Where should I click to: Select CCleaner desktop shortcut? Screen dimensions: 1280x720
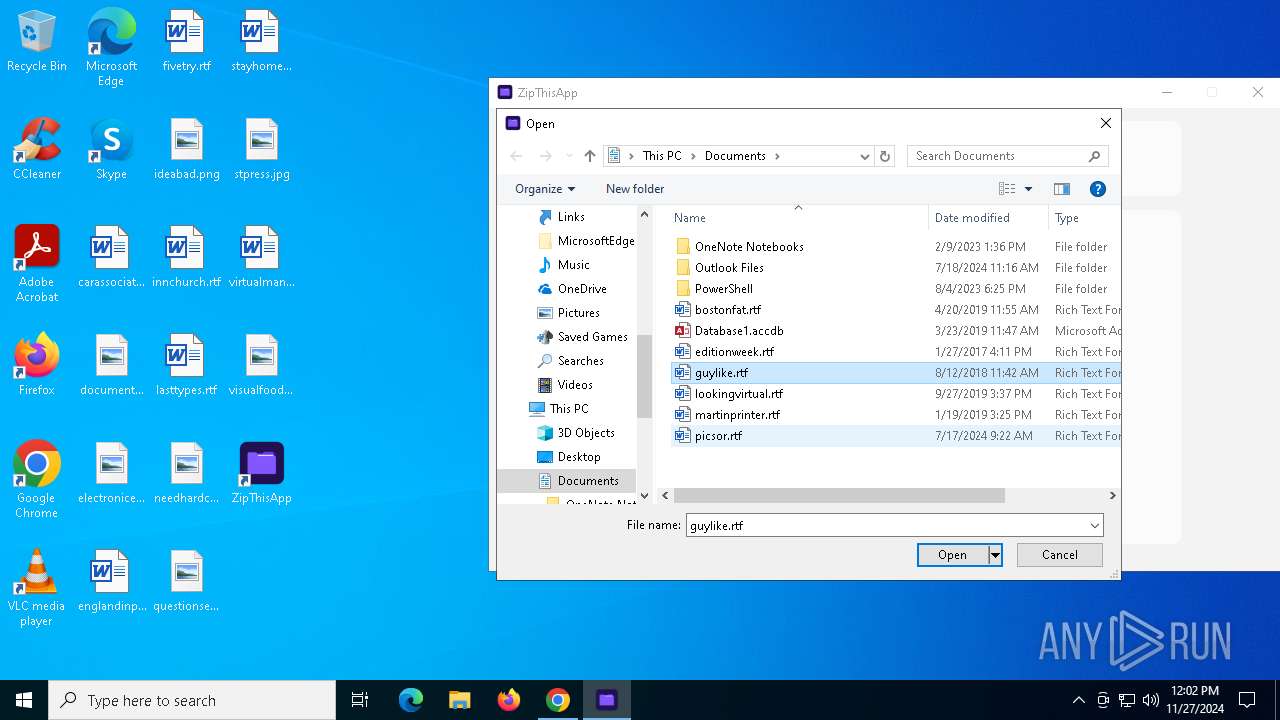point(37,150)
